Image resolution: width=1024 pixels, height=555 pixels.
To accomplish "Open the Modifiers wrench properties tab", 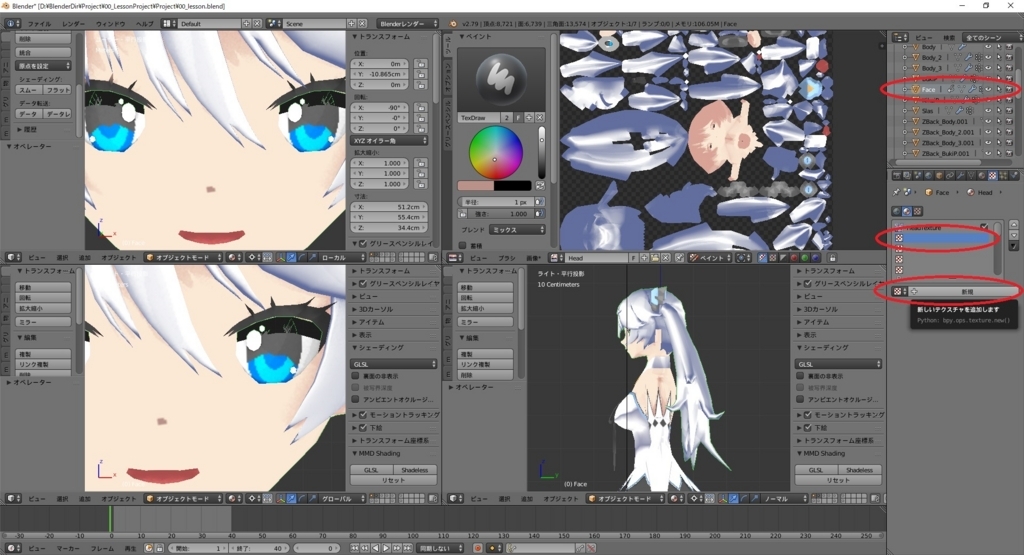I will (x=961, y=175).
